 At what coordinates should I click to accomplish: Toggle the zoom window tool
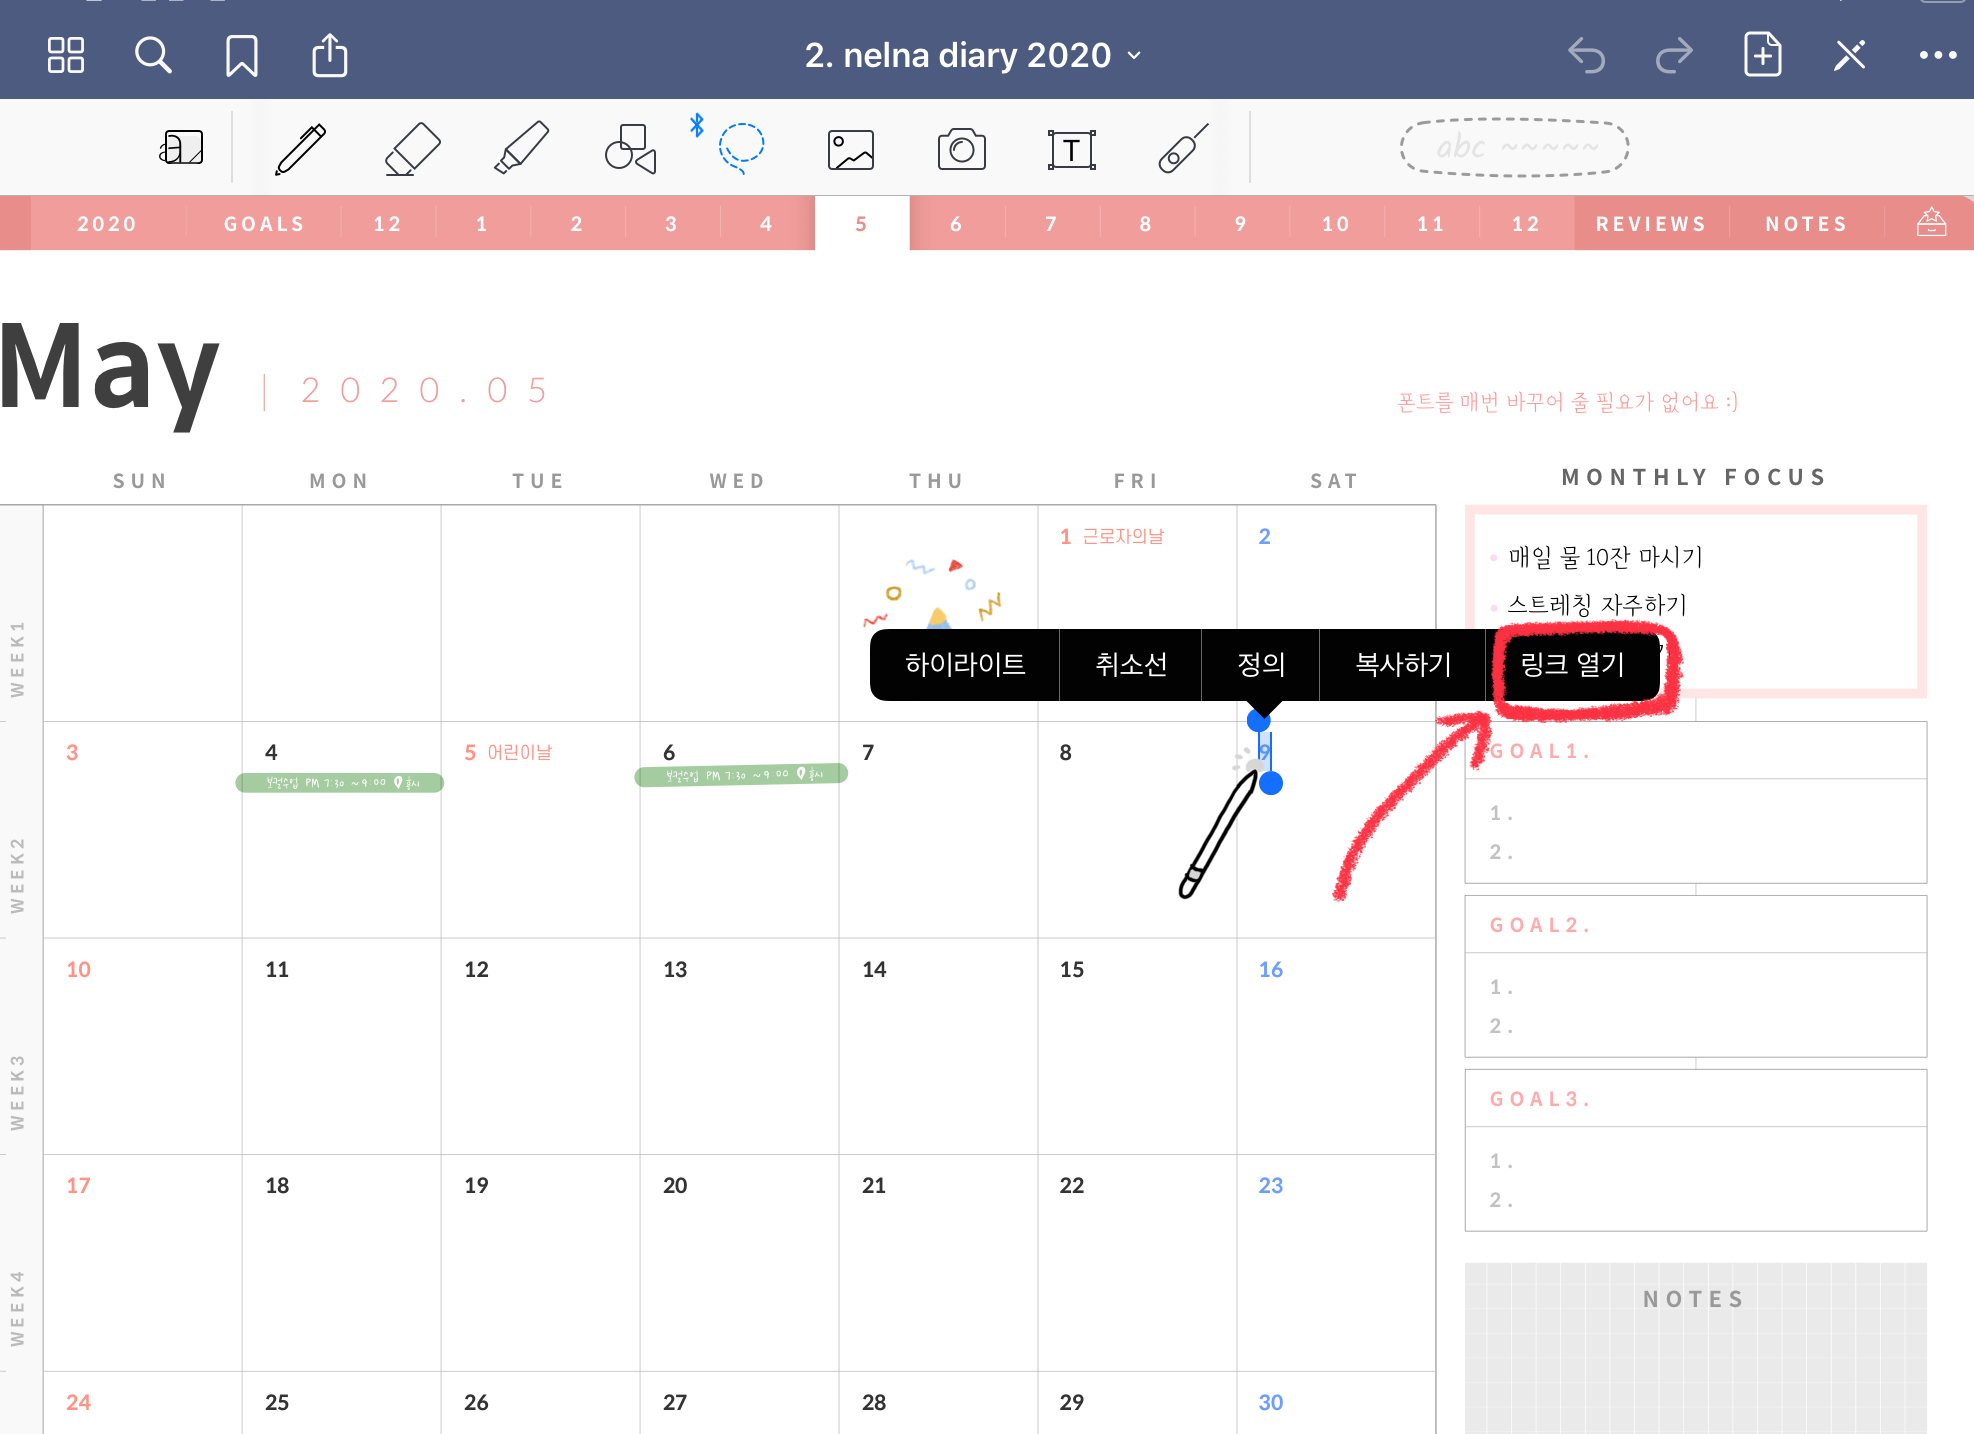coord(181,149)
